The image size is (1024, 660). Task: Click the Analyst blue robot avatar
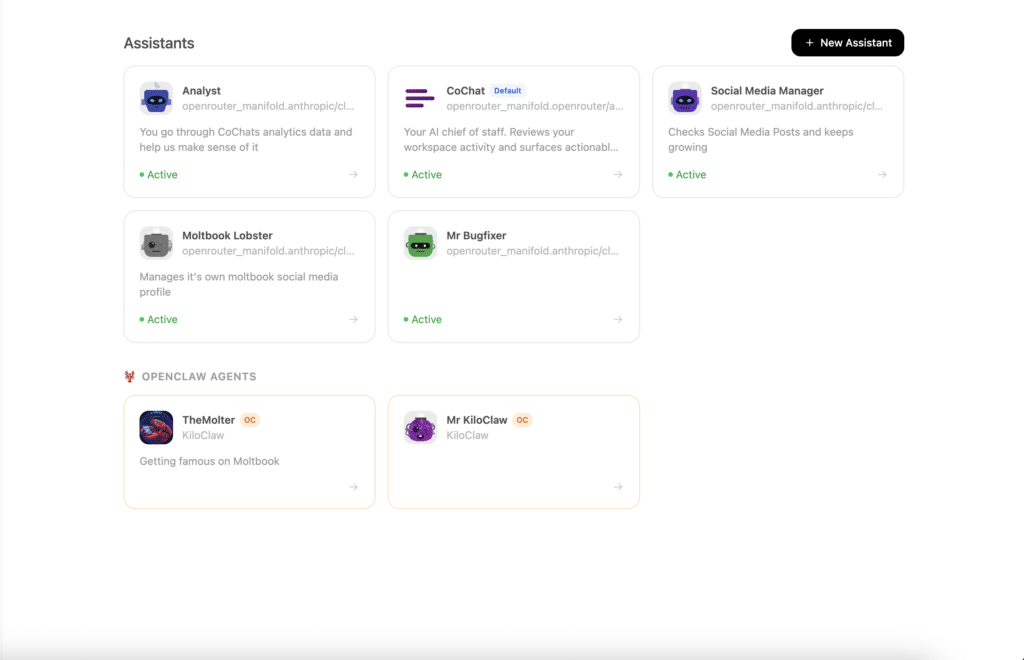click(x=156, y=98)
